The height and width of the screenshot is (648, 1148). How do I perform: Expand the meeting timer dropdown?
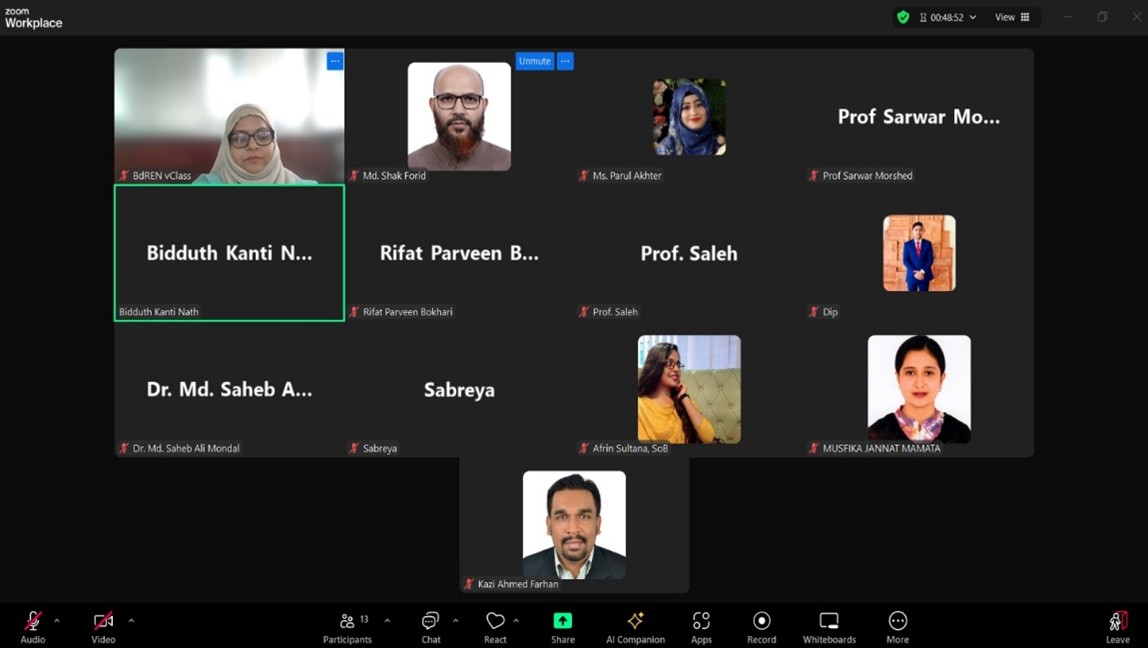(x=972, y=17)
